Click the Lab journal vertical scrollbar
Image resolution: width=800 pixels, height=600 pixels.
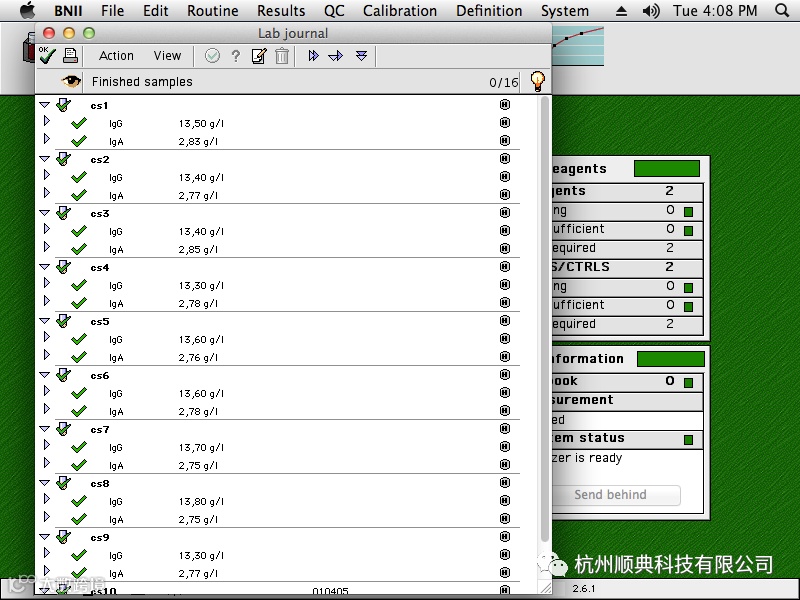point(545,319)
